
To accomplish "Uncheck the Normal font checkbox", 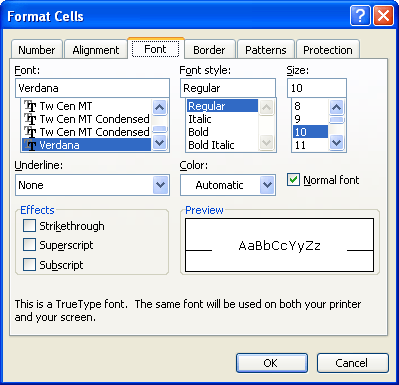I will coord(293,180).
